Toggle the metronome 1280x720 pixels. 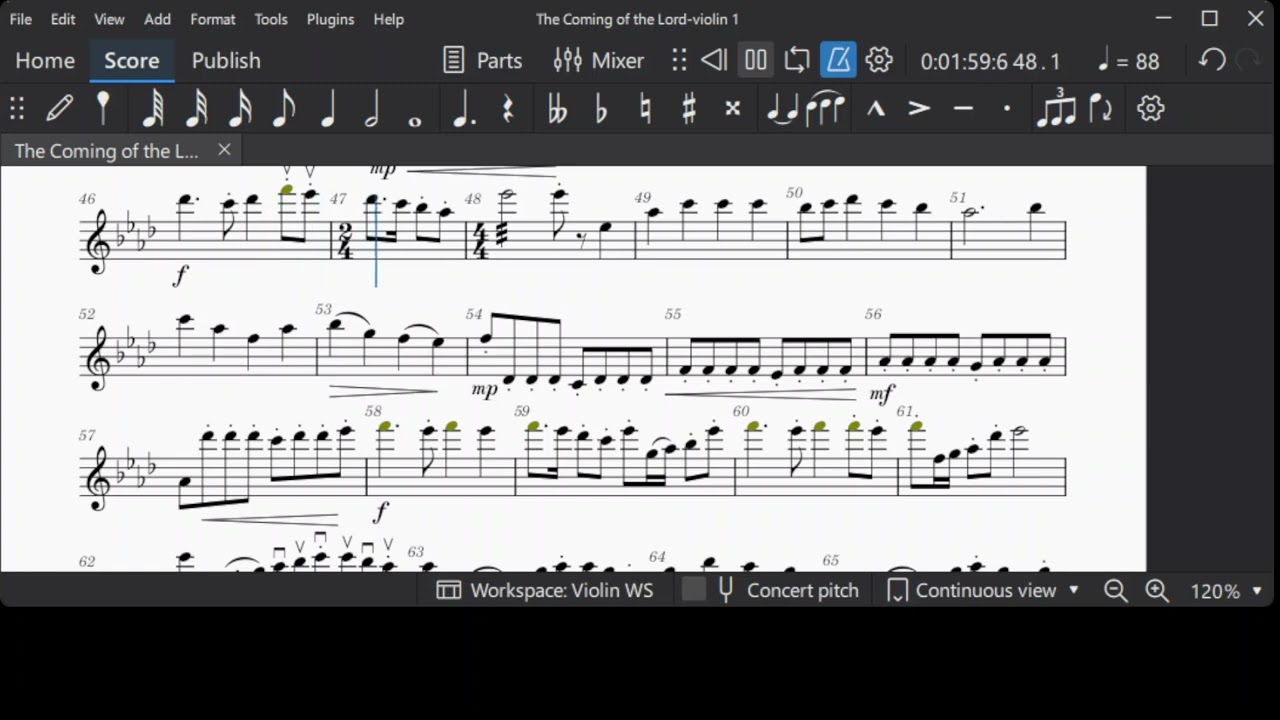point(838,60)
